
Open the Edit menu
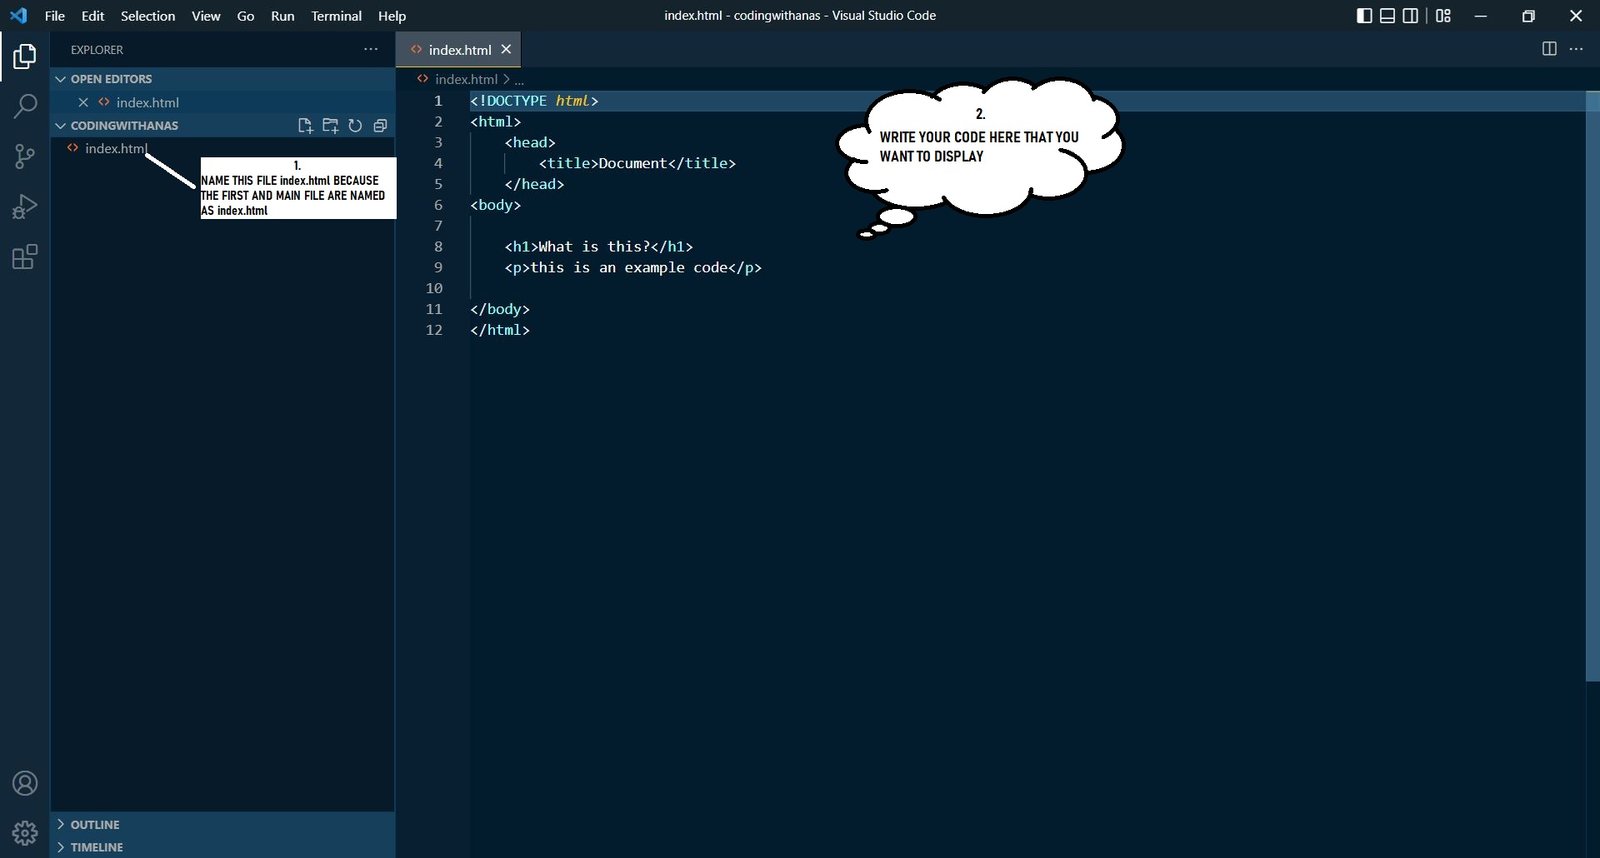(93, 15)
